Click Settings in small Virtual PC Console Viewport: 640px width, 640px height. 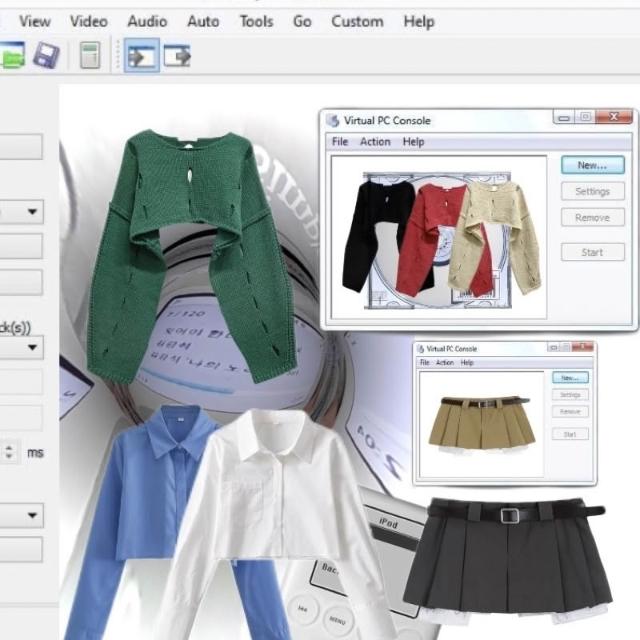tap(570, 395)
